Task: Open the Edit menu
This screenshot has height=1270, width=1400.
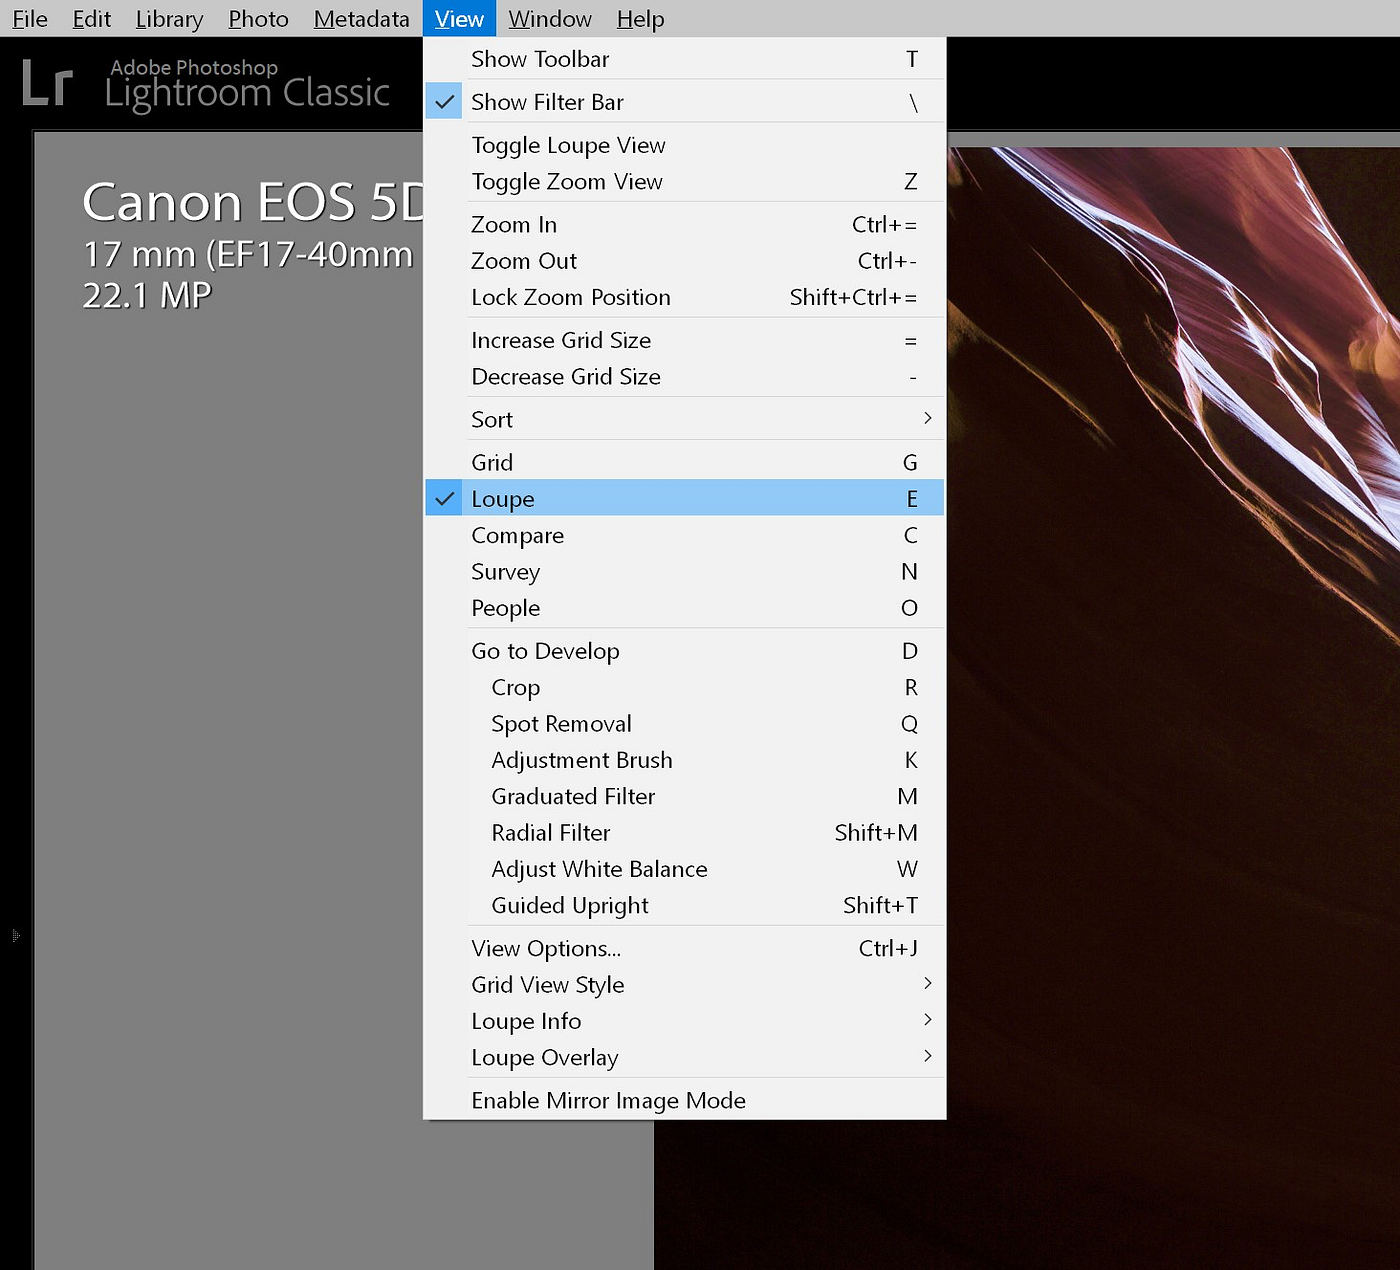Action: coord(91,19)
